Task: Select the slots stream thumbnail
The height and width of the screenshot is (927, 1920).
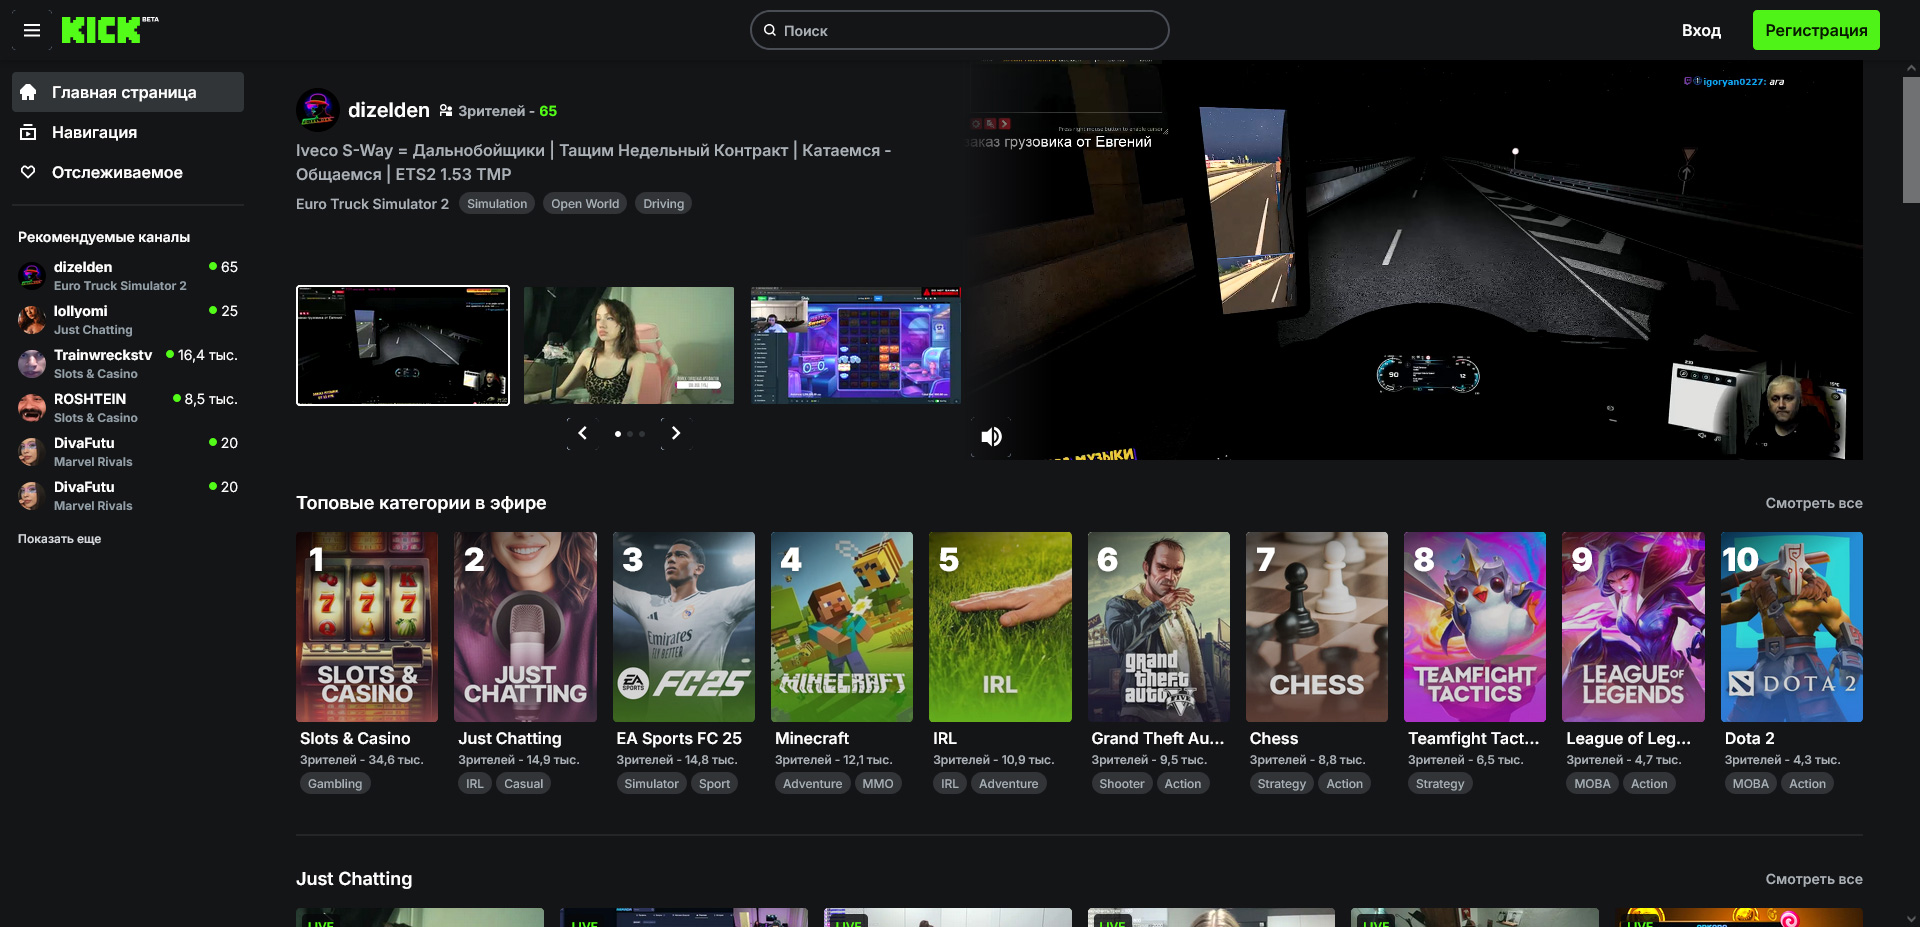Action: [856, 345]
